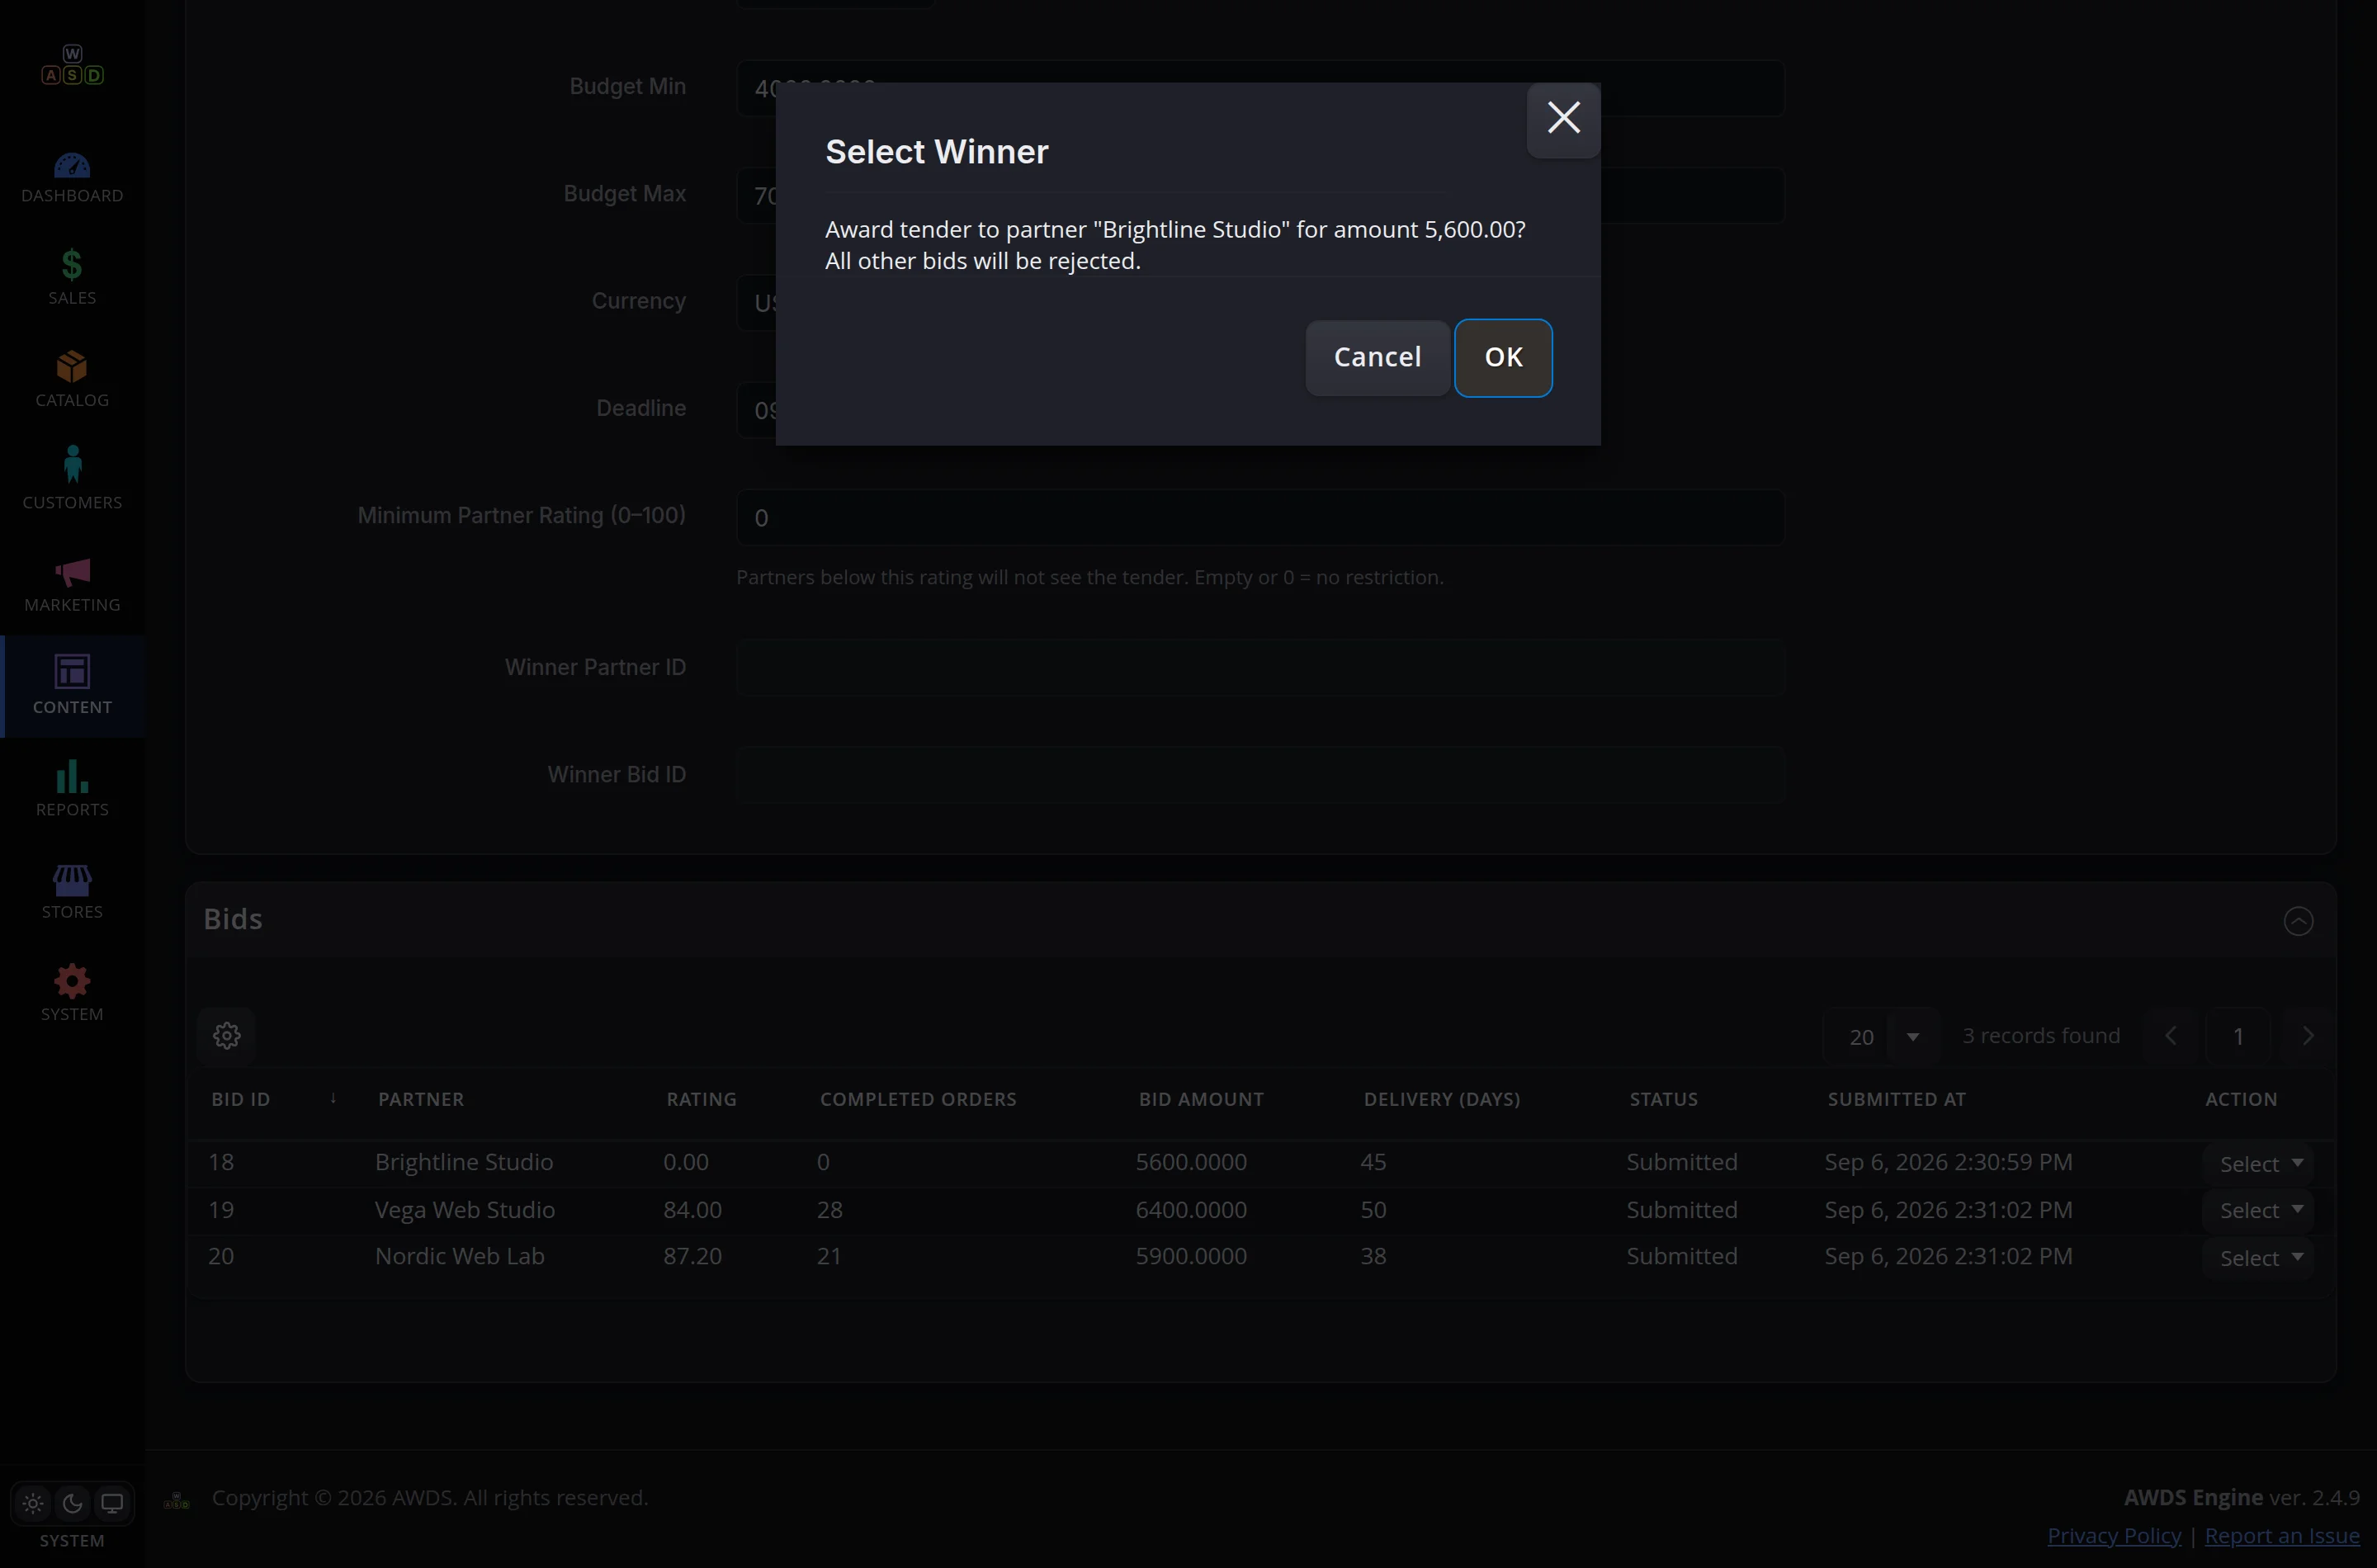Select the Content section
Screen dimensions: 2377x1568
(72, 686)
